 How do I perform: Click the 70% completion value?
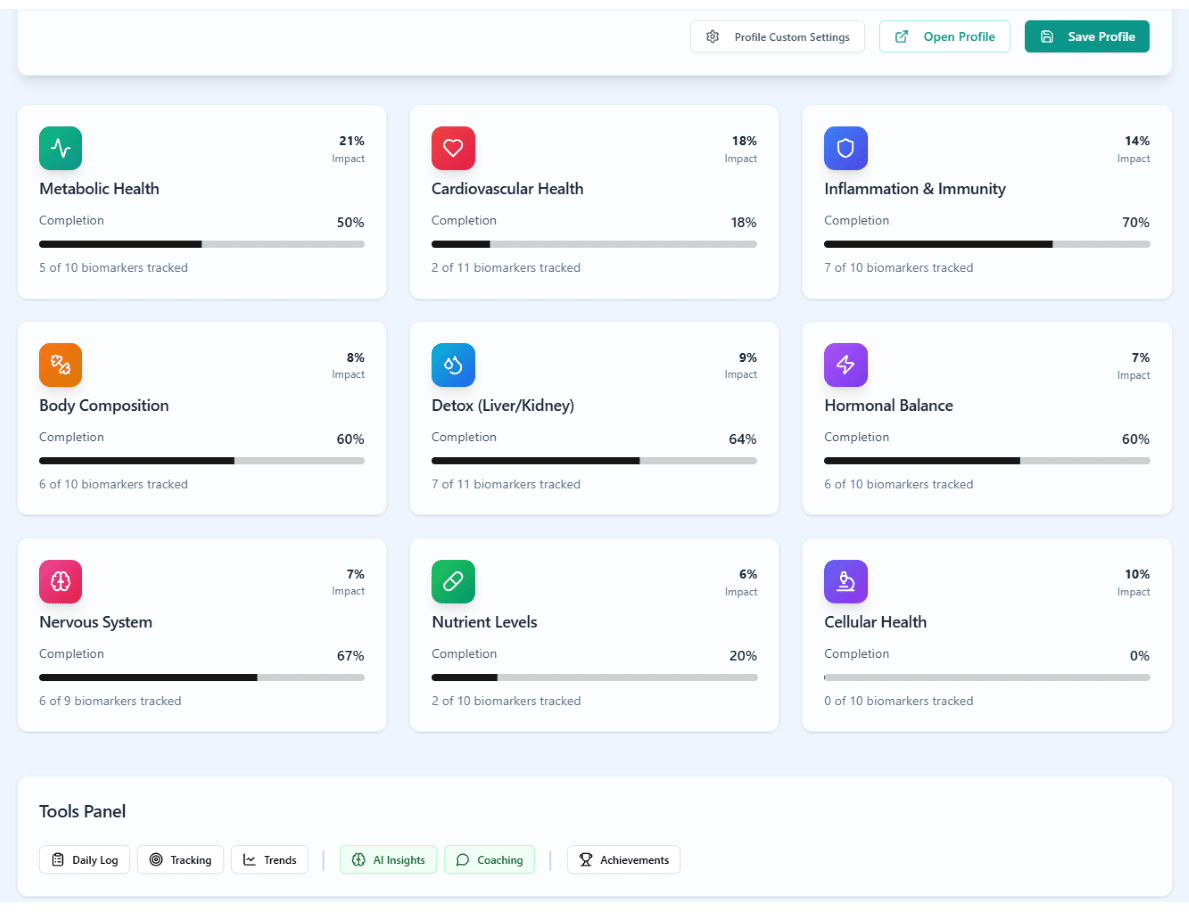point(1136,222)
